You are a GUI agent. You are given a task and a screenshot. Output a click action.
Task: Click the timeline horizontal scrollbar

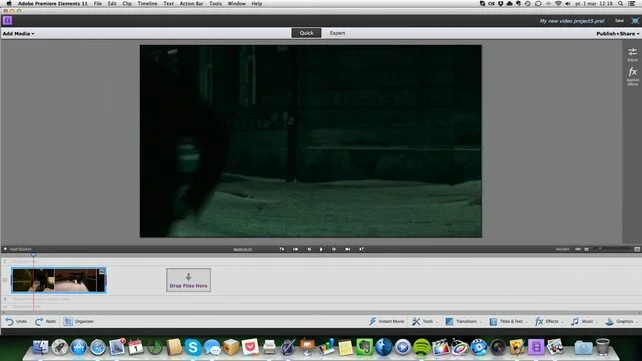(x=321, y=312)
